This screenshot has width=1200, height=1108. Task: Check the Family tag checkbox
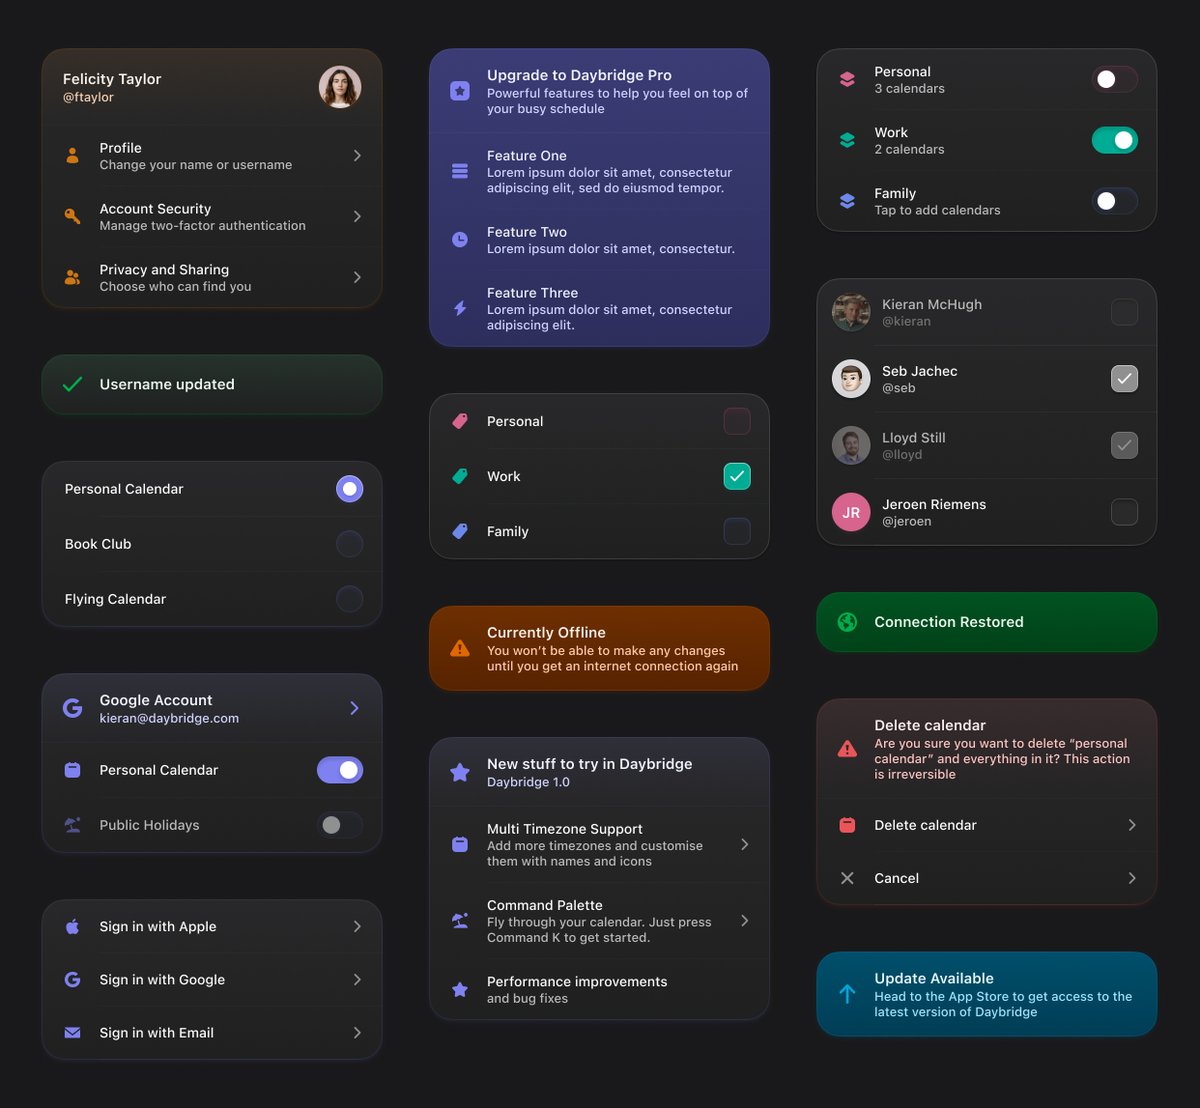tap(737, 532)
